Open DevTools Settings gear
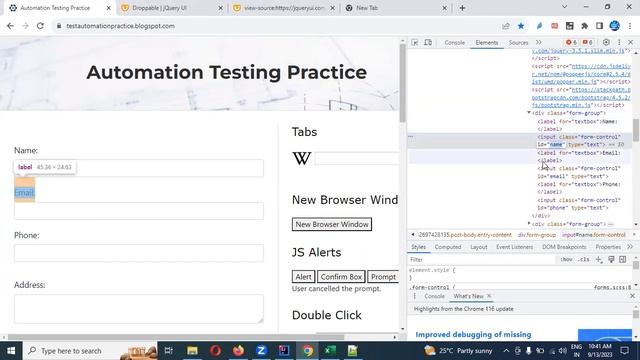 coord(606,42)
